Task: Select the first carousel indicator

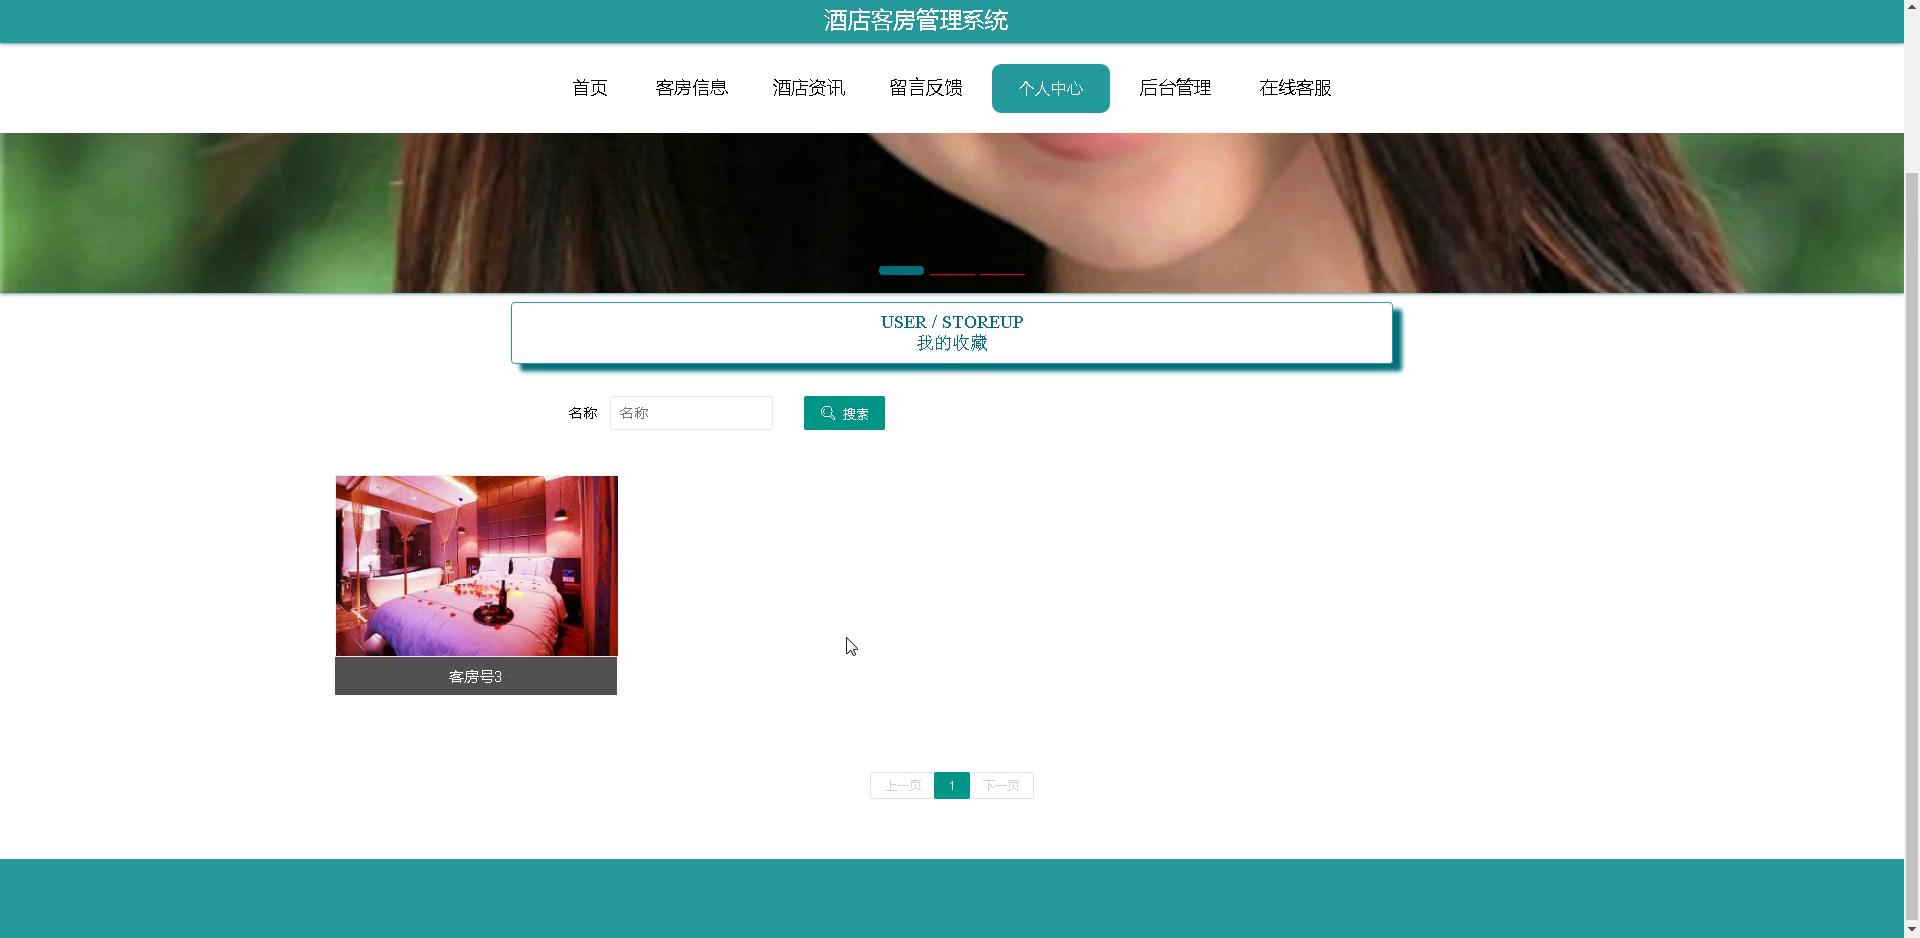Action: pyautogui.click(x=901, y=270)
